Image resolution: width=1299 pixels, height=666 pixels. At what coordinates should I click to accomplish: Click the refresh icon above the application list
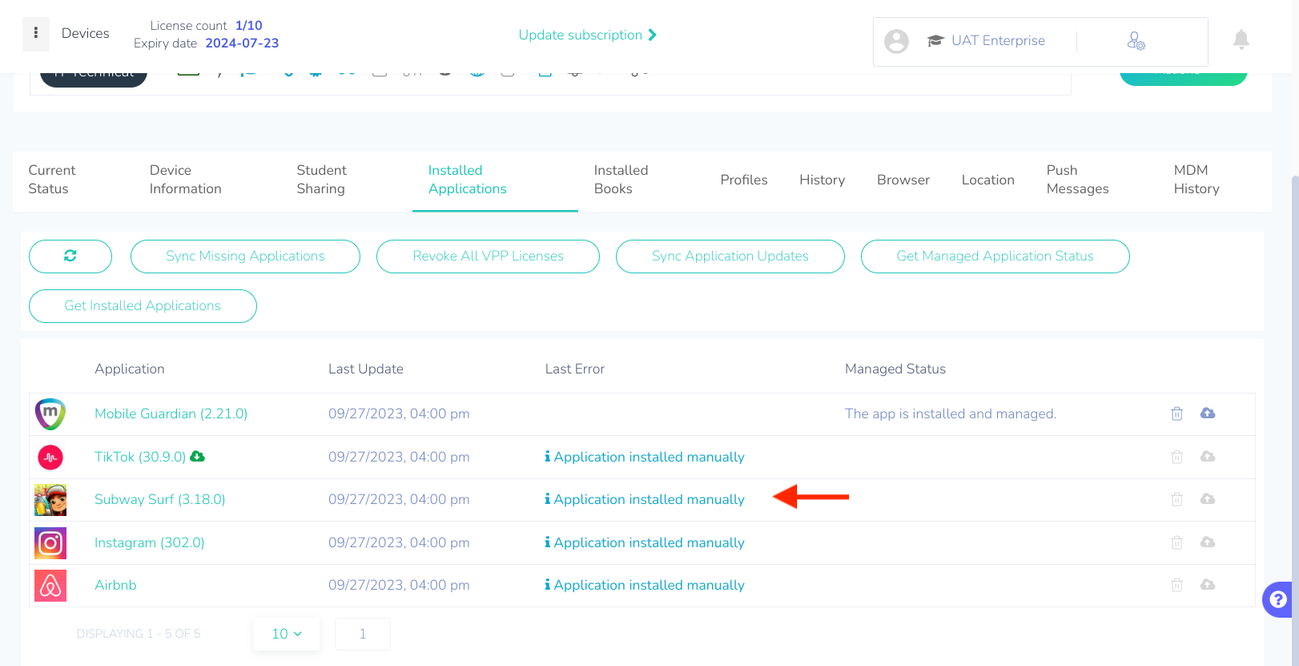pos(70,256)
